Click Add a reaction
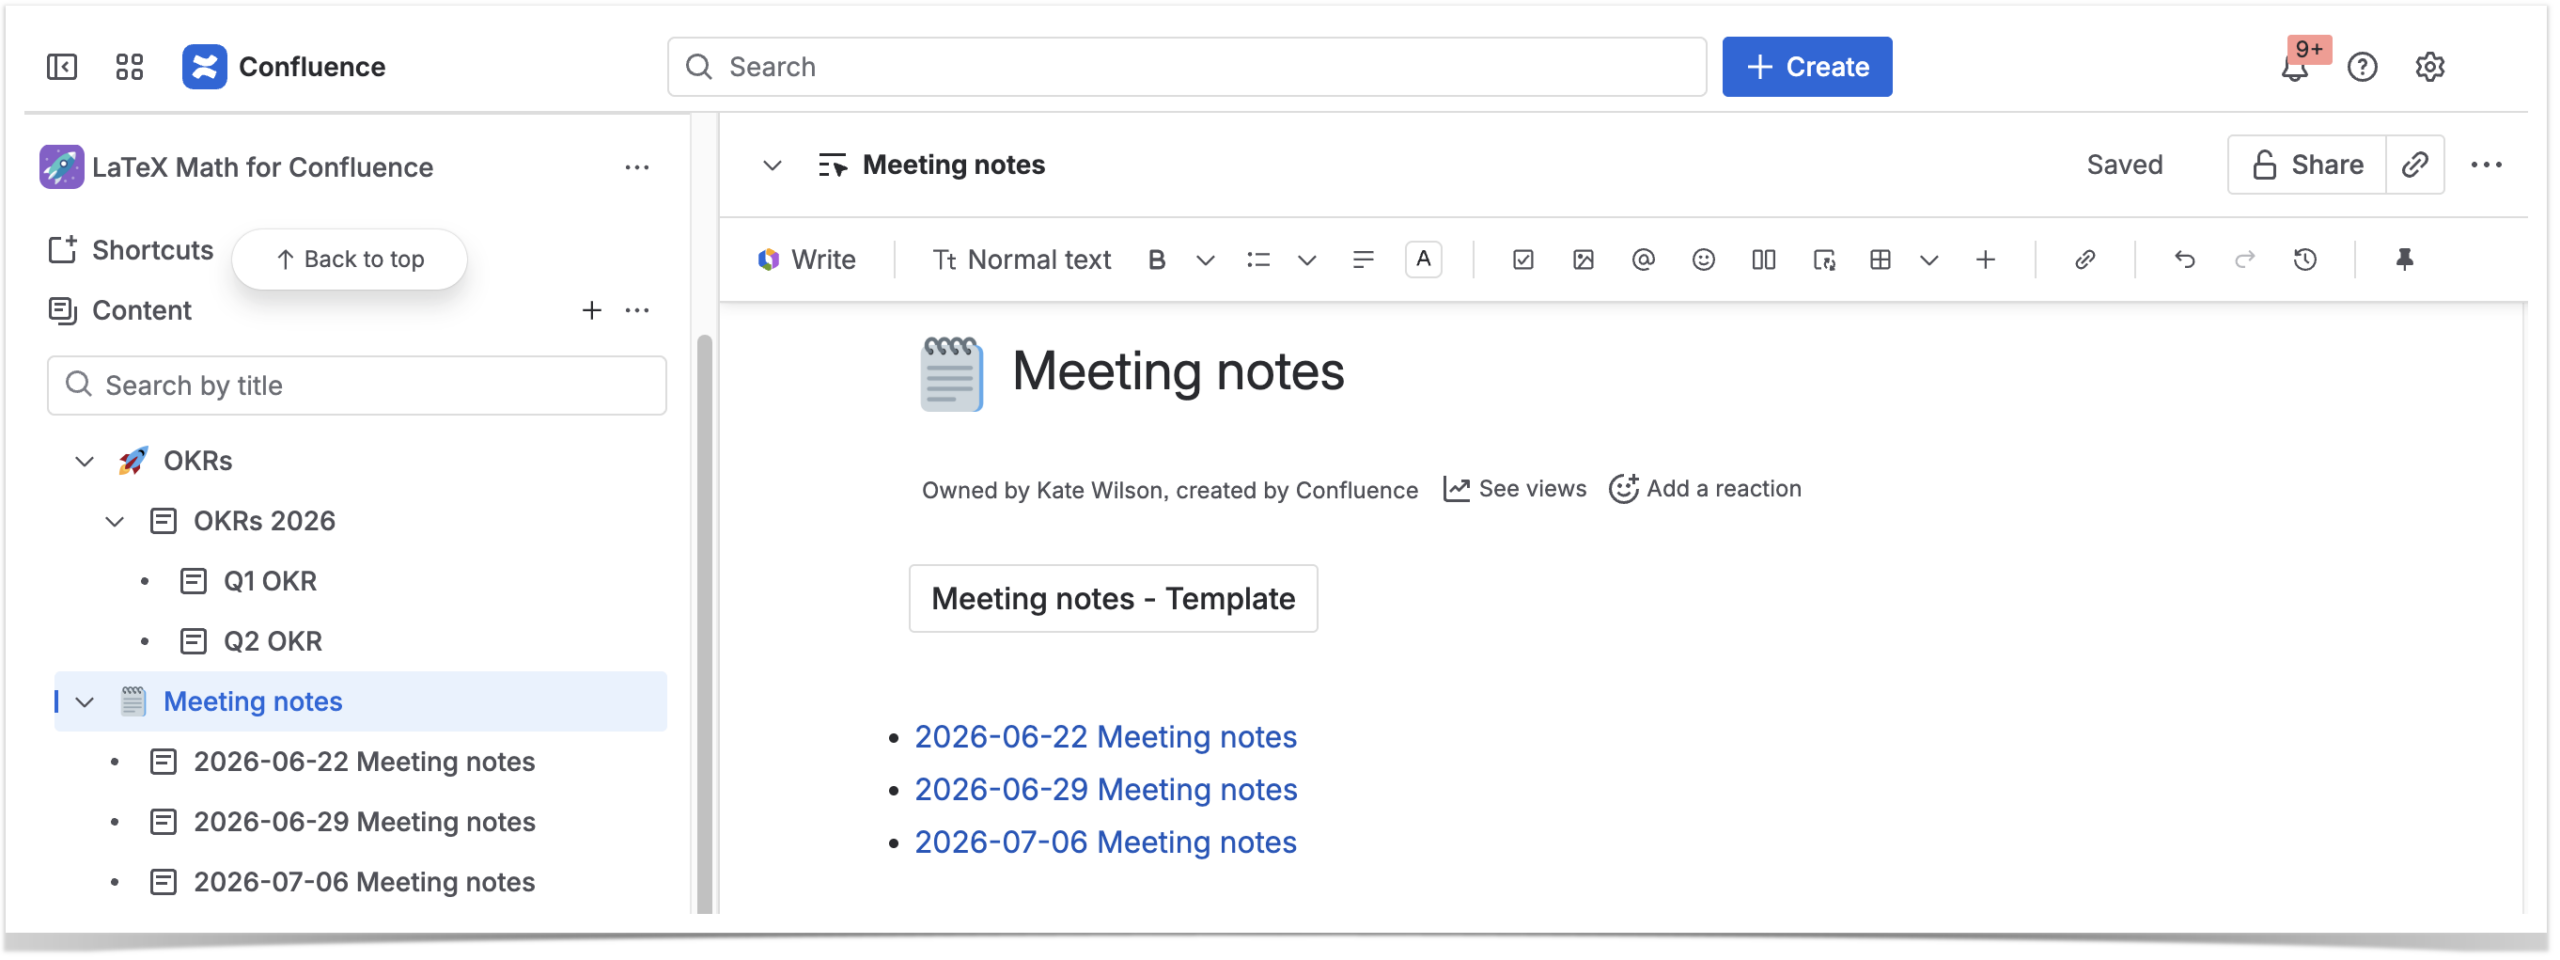Viewport: 2560px width, 960px height. tap(1705, 490)
